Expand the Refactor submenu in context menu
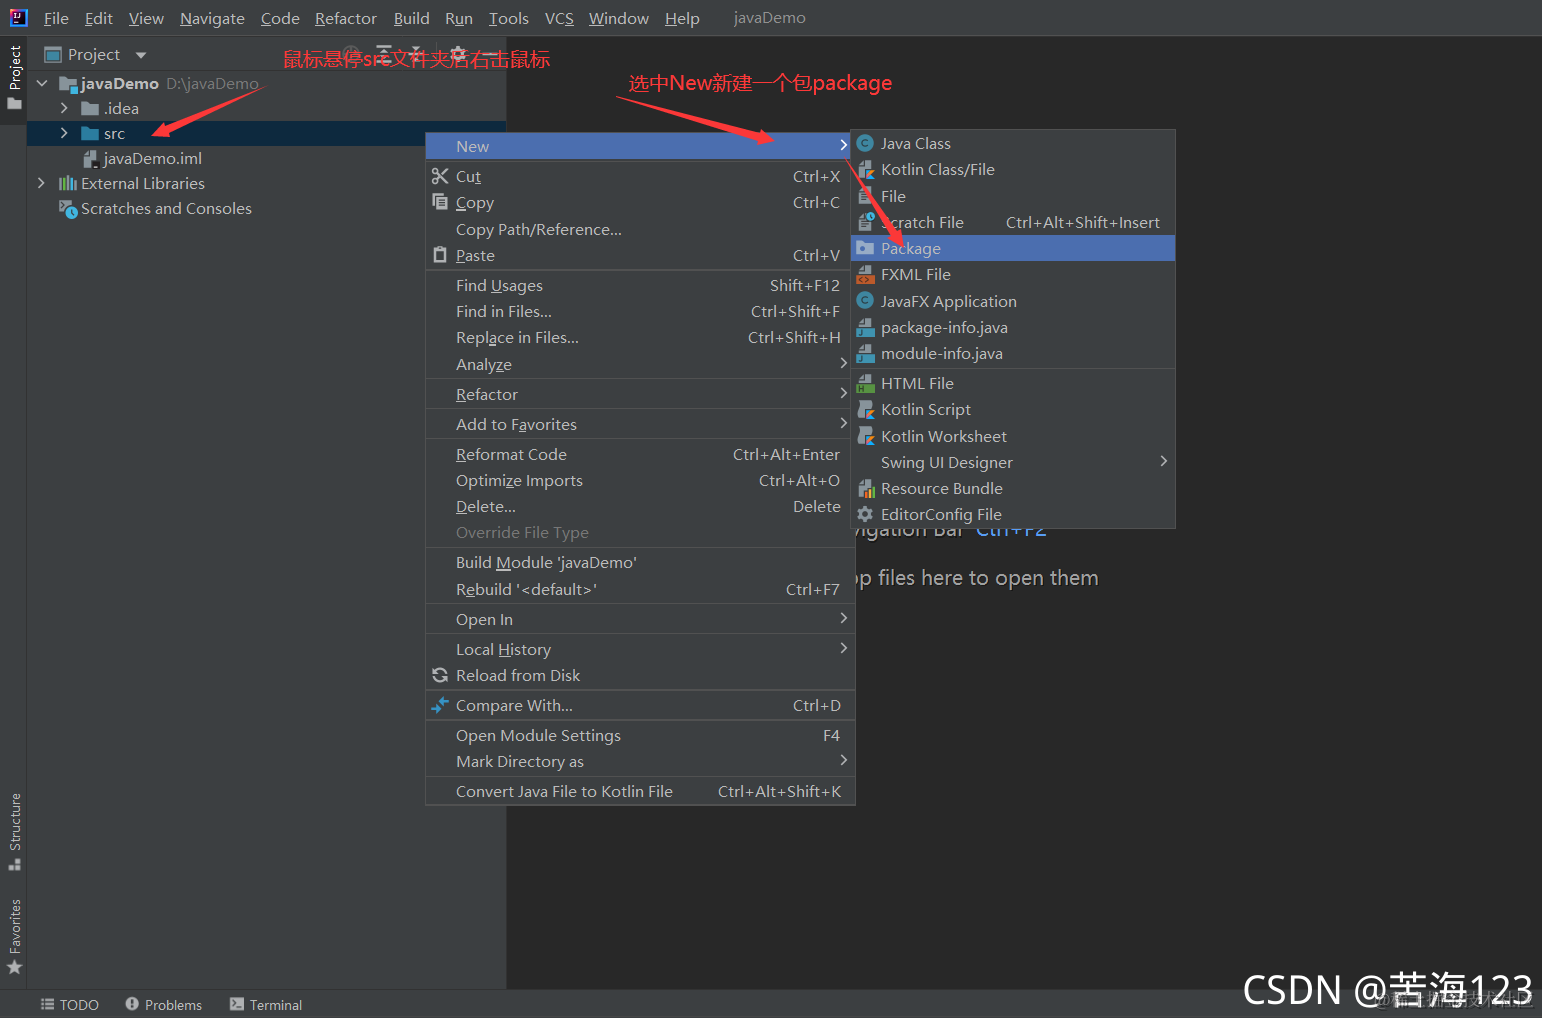 [x=640, y=394]
